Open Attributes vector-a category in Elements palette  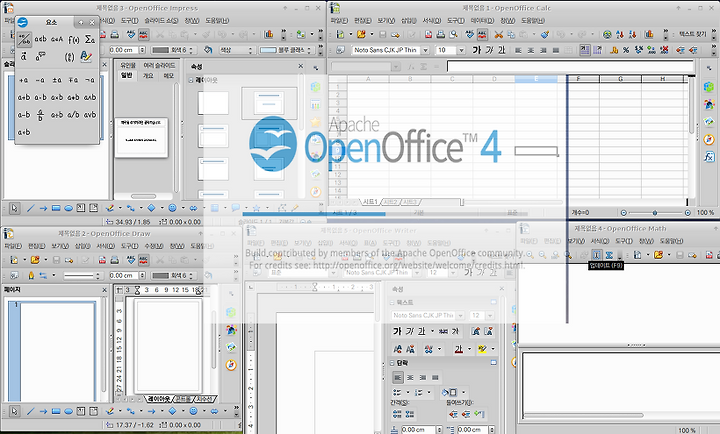tap(24, 56)
